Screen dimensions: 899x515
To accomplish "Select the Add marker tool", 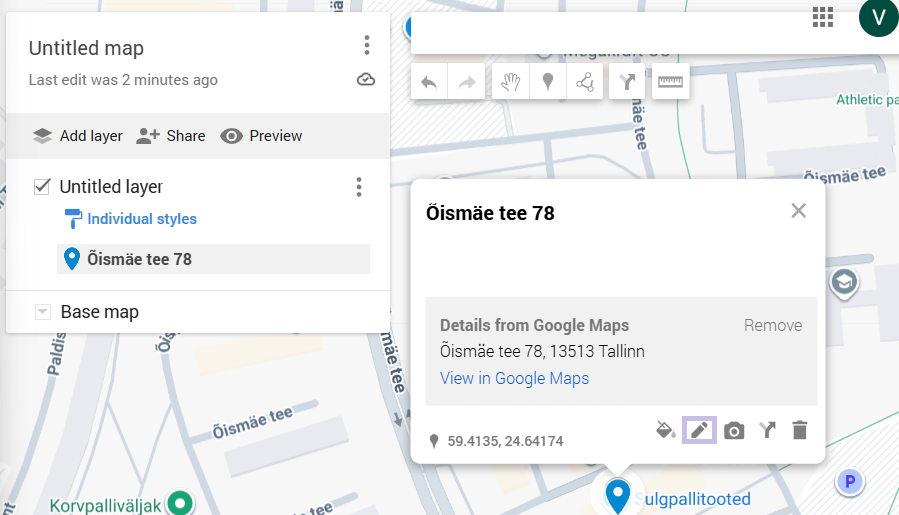I will [x=548, y=82].
